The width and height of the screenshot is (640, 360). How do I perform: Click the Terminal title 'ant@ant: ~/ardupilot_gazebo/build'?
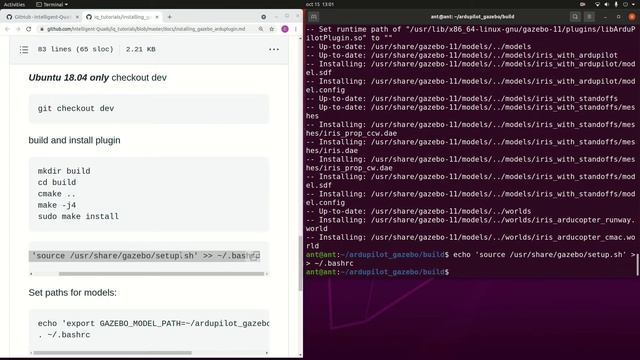click(472, 17)
